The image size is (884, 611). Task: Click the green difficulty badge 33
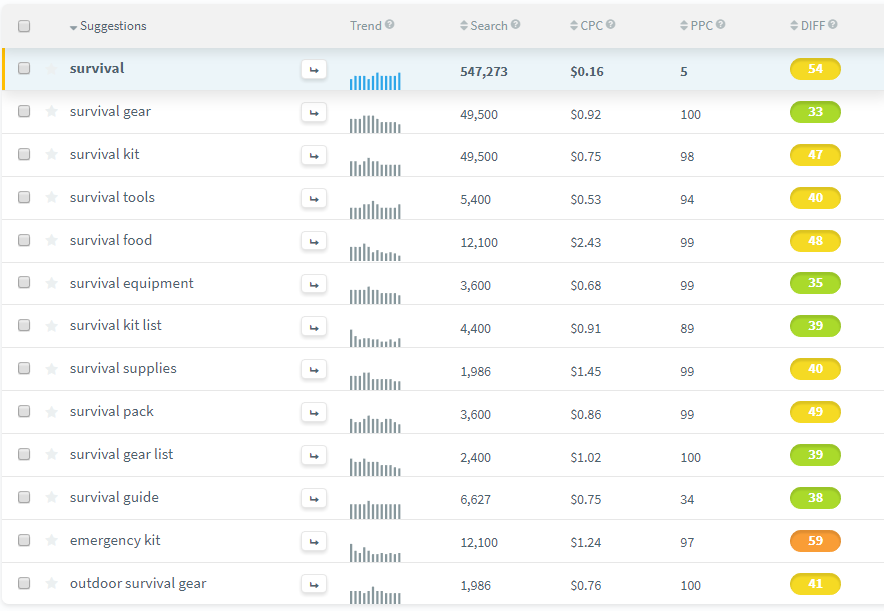[x=815, y=112]
